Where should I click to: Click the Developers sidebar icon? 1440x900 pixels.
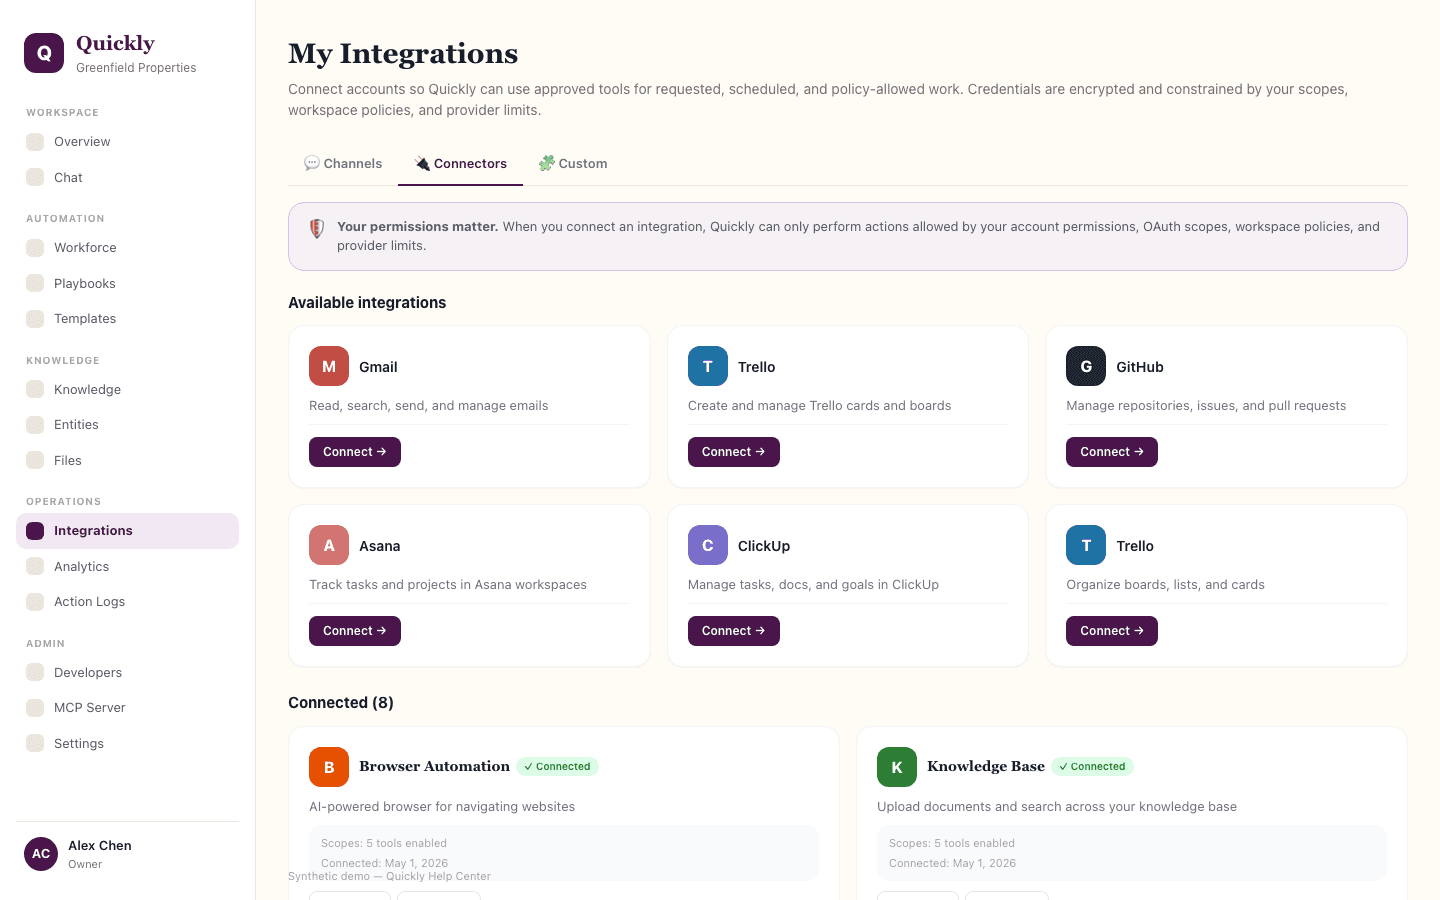point(35,672)
